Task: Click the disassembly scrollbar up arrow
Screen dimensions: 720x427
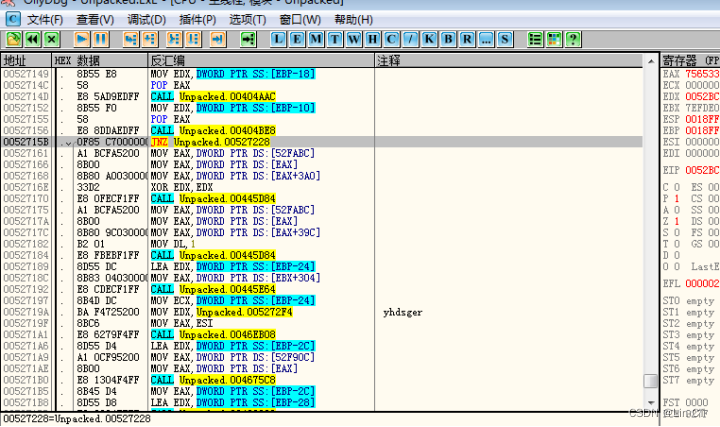Action: point(651,61)
